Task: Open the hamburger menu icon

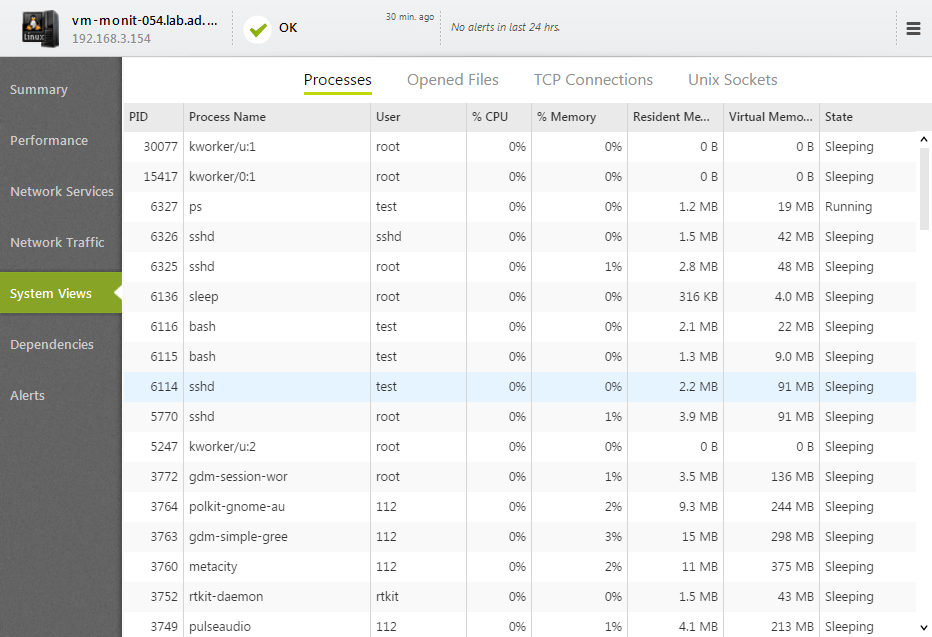Action: [913, 29]
